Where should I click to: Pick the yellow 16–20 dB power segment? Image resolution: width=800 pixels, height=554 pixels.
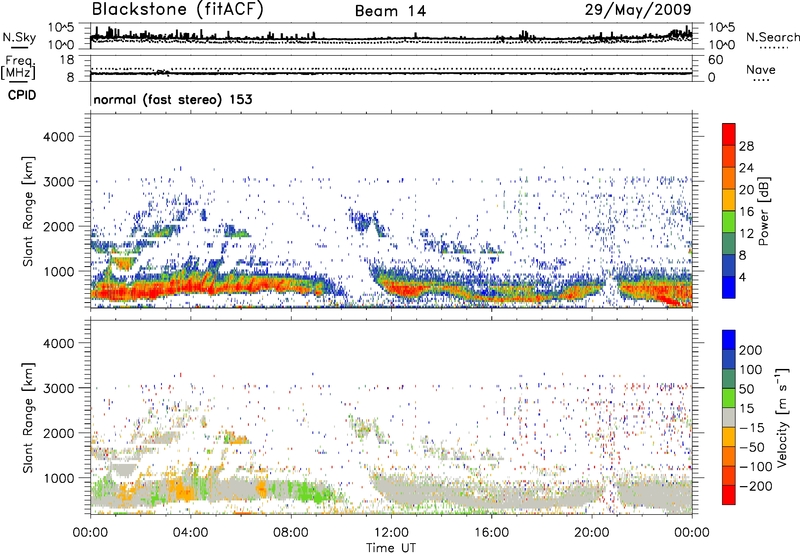coord(729,200)
